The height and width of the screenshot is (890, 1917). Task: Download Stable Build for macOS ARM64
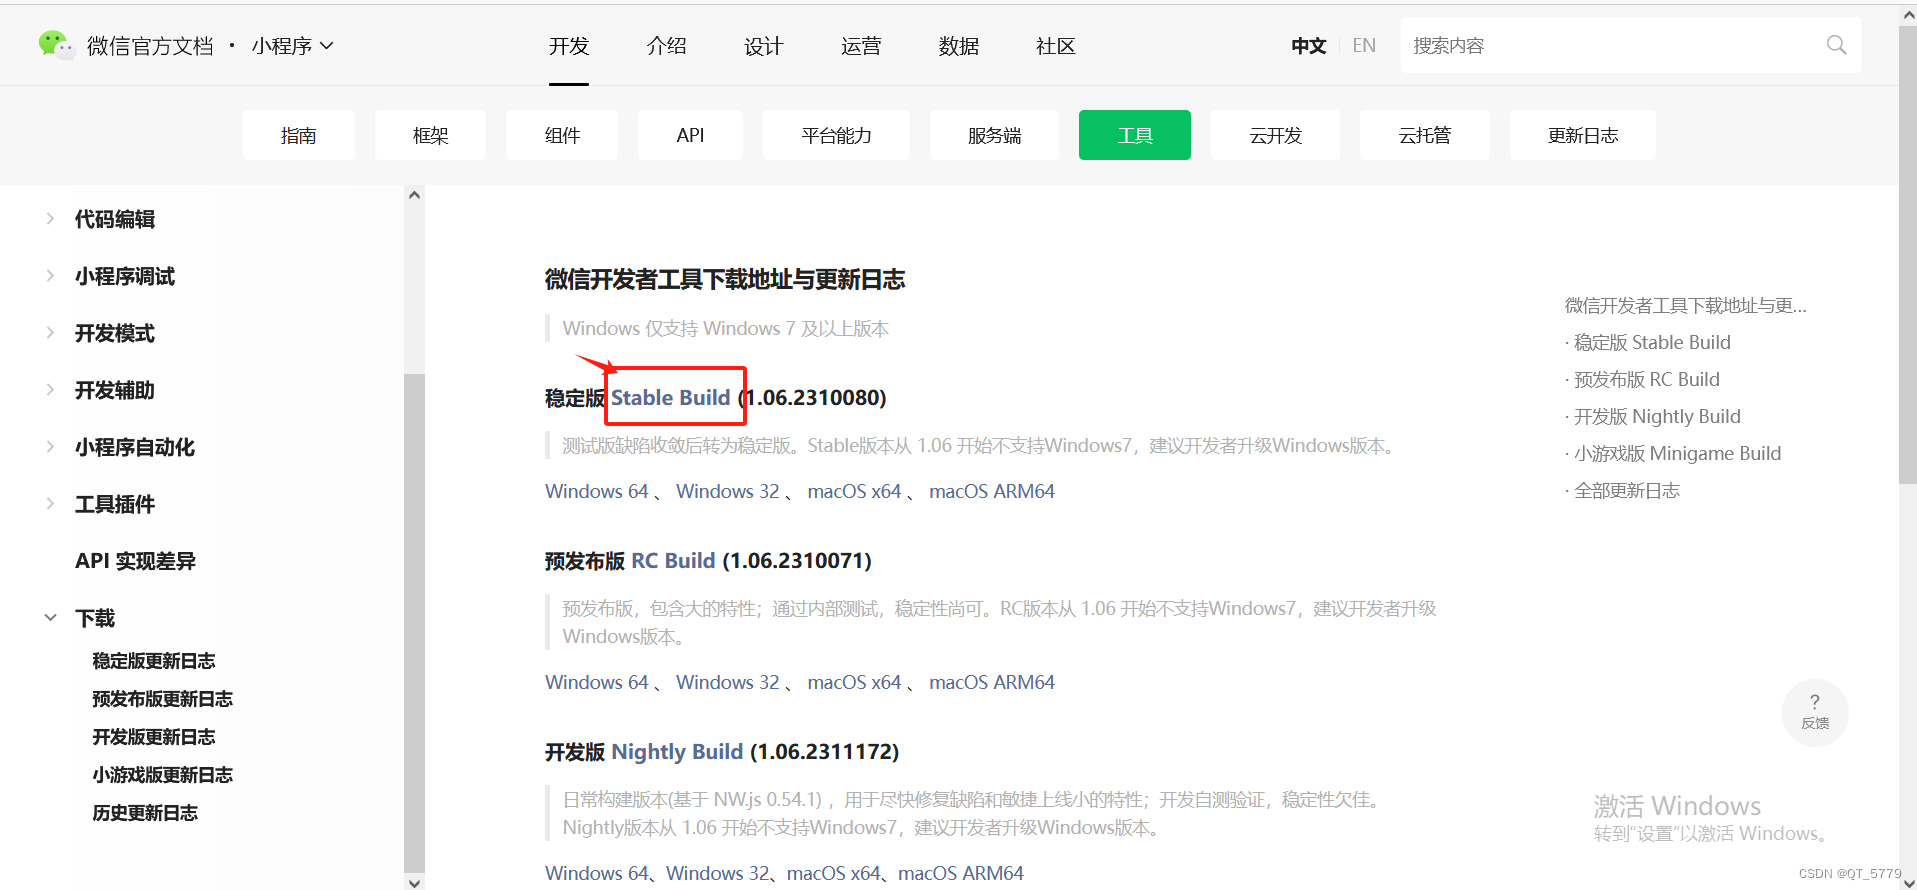pos(992,491)
